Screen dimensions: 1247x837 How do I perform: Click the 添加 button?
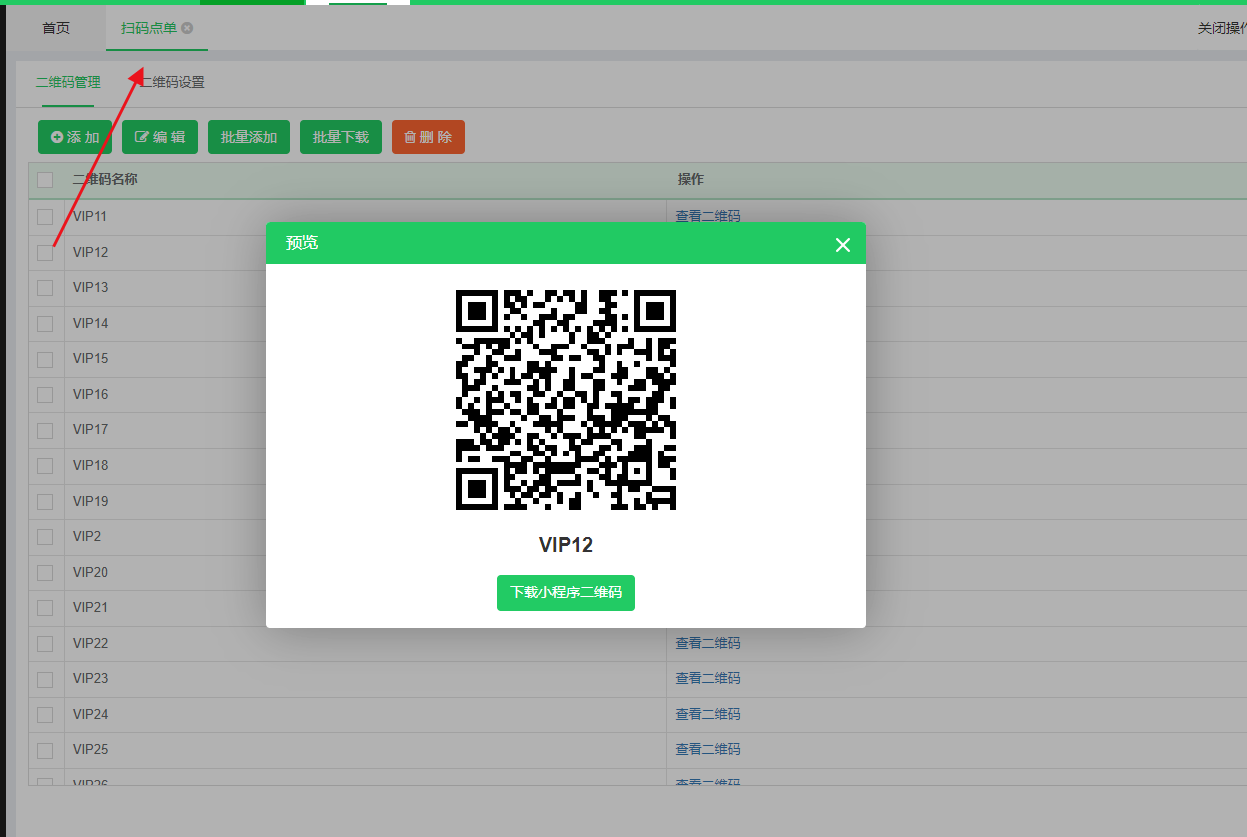pyautogui.click(x=75, y=137)
